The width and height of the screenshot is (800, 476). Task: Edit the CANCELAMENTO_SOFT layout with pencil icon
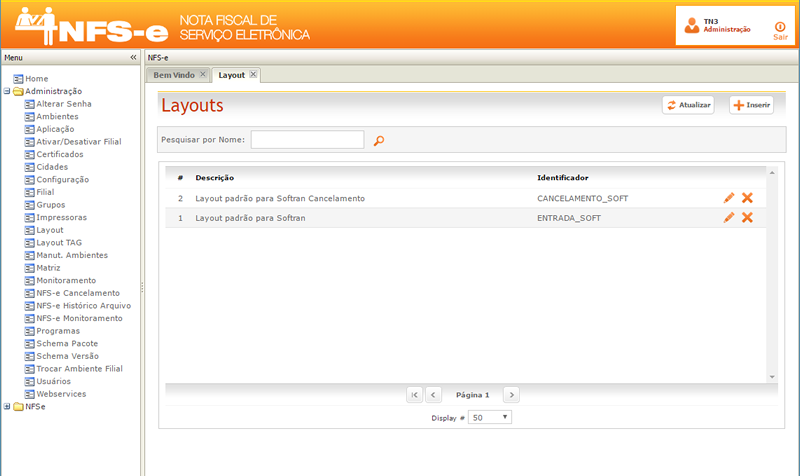click(x=729, y=198)
